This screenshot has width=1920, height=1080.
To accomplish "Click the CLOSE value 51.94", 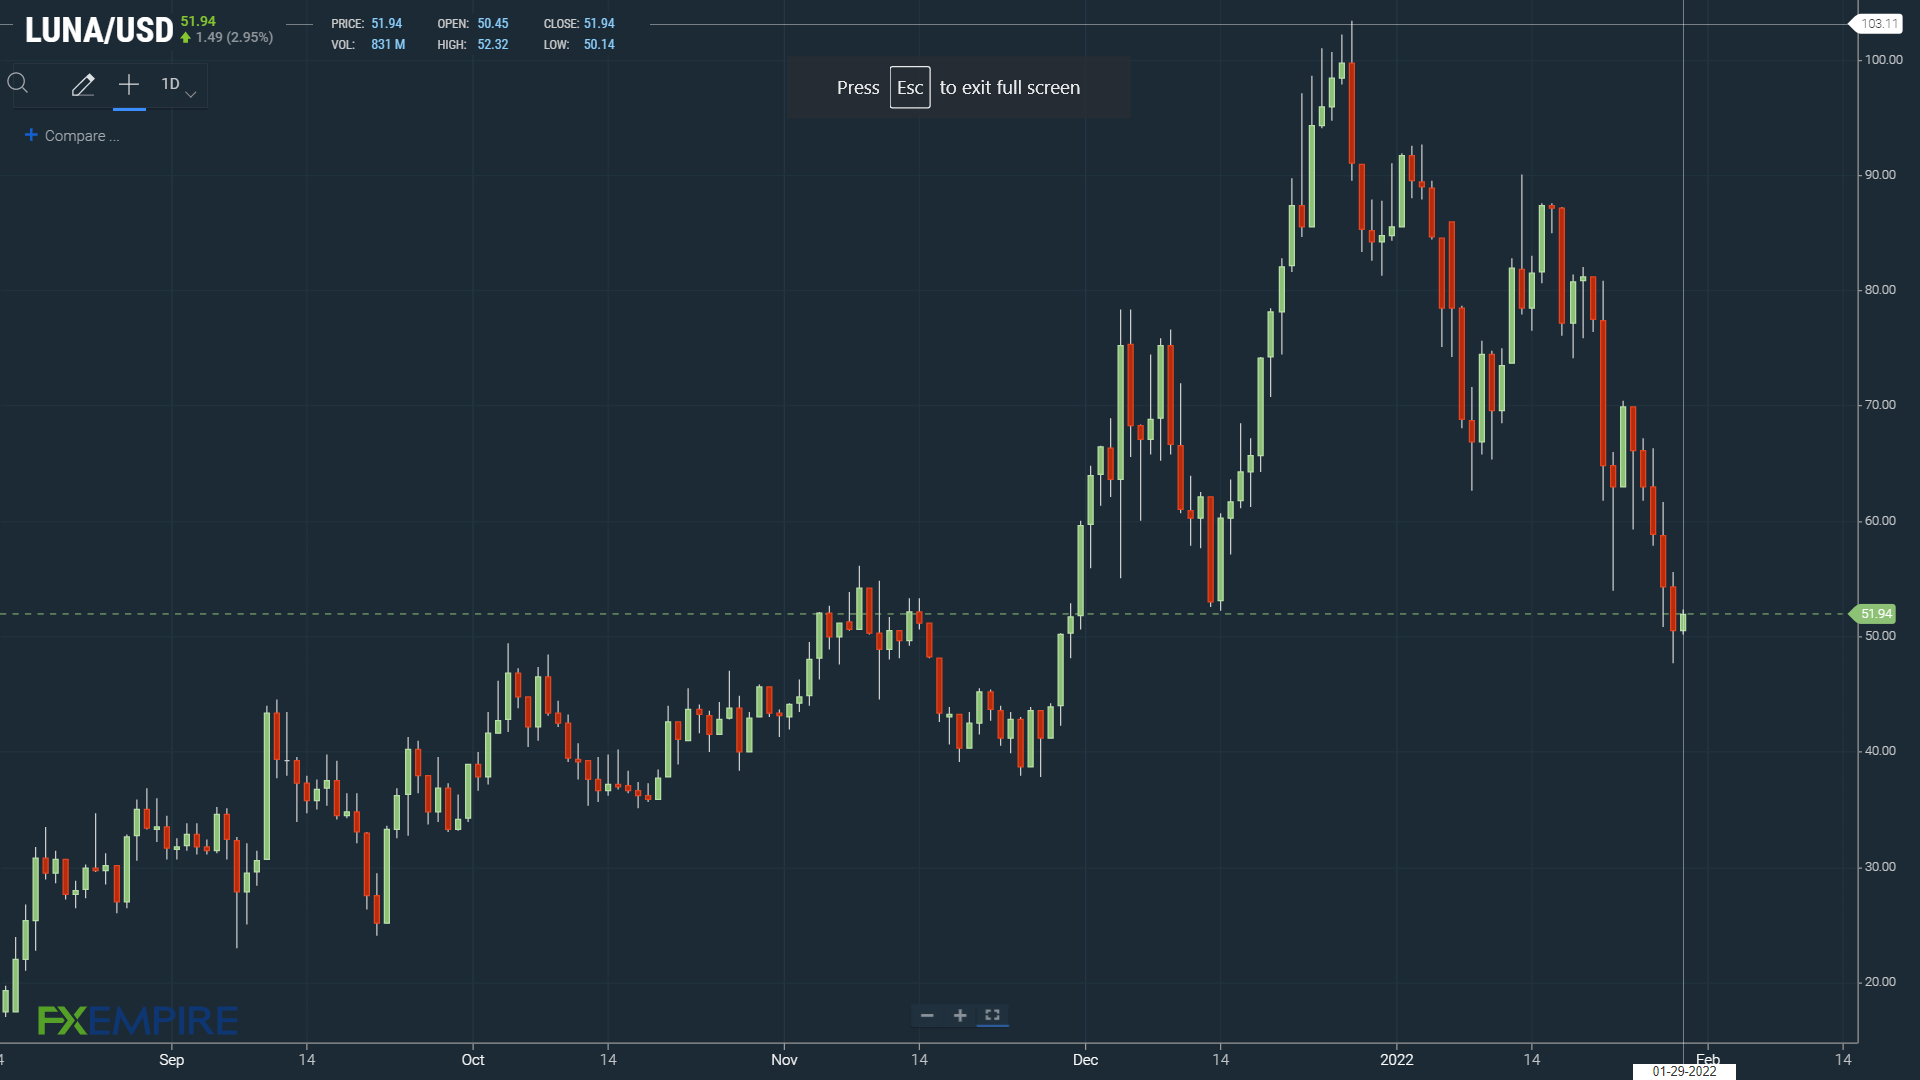I will tap(599, 24).
